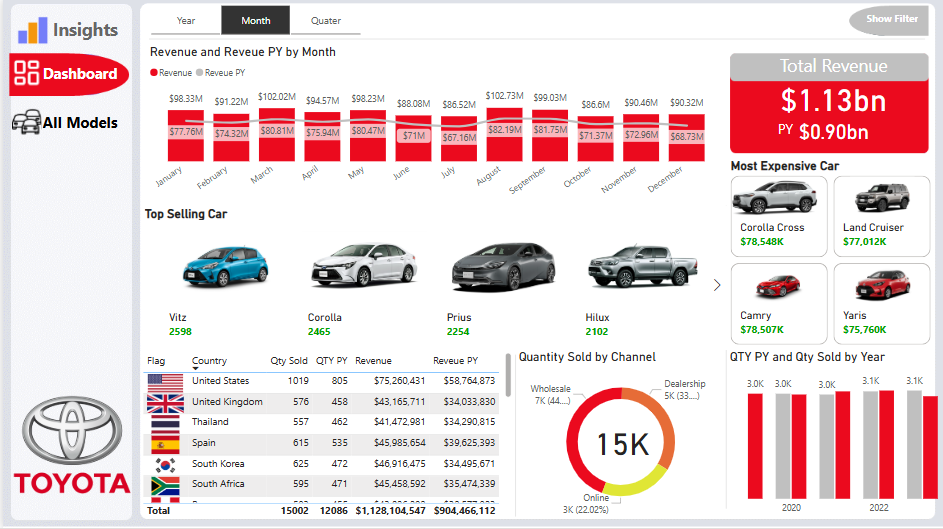943x529 pixels.
Task: Click the 2020 axis label
Action: (x=791, y=508)
